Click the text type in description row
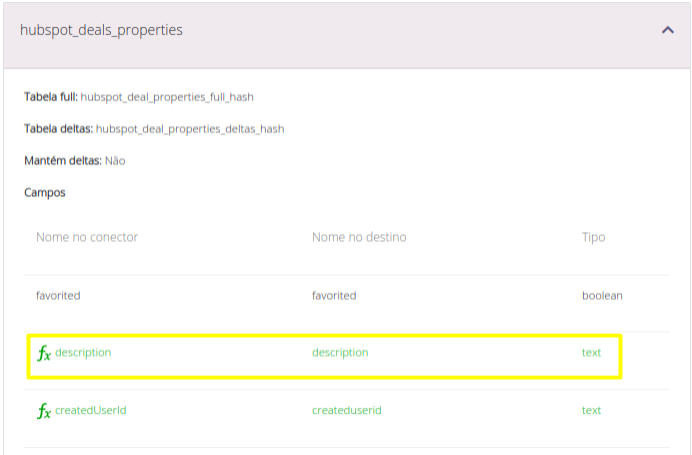The image size is (692, 455). tap(591, 353)
